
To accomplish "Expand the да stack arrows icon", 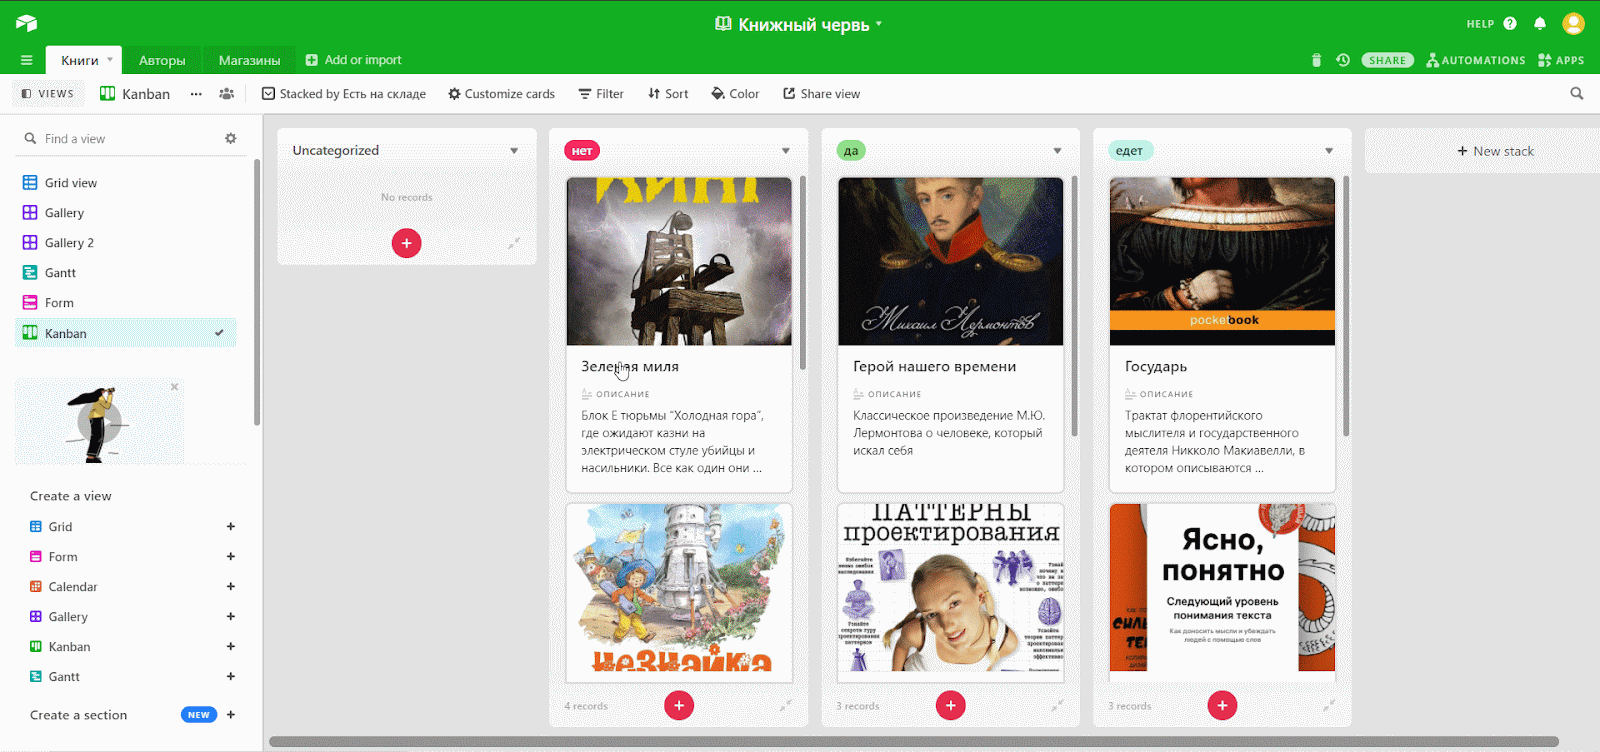I will tap(1057, 705).
